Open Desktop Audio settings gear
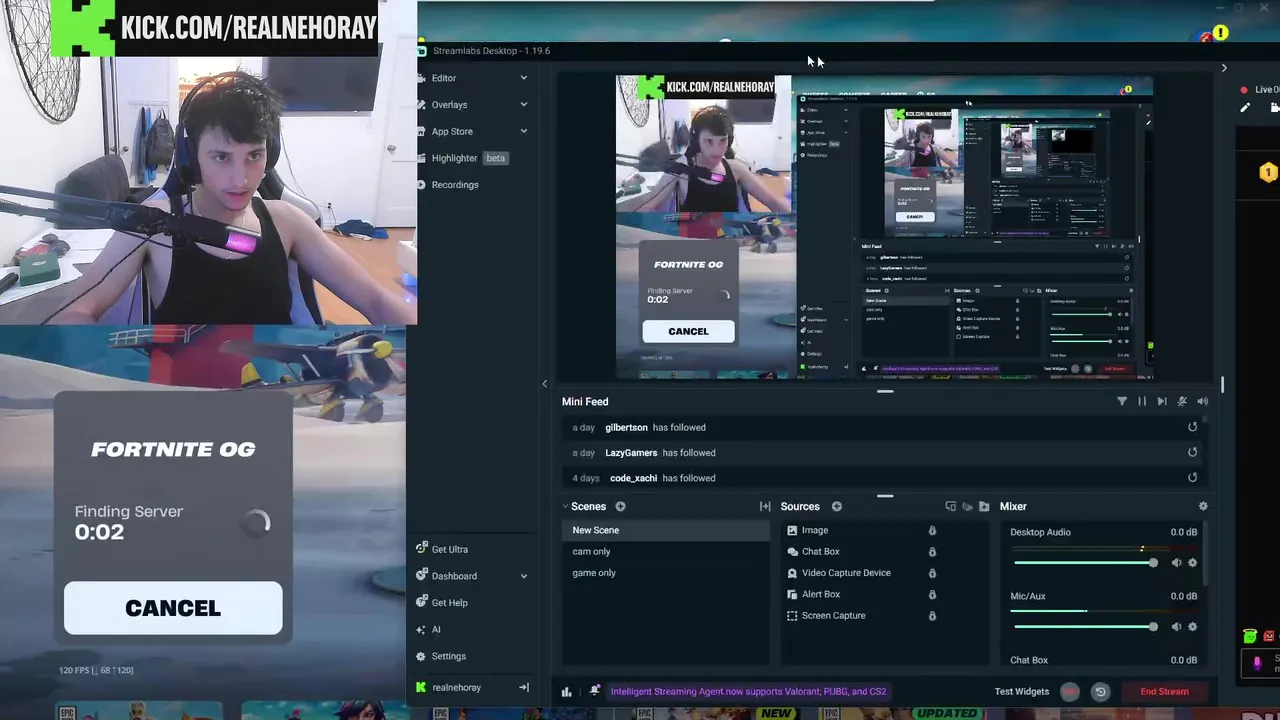Viewport: 1280px width, 720px height. tap(1192, 563)
